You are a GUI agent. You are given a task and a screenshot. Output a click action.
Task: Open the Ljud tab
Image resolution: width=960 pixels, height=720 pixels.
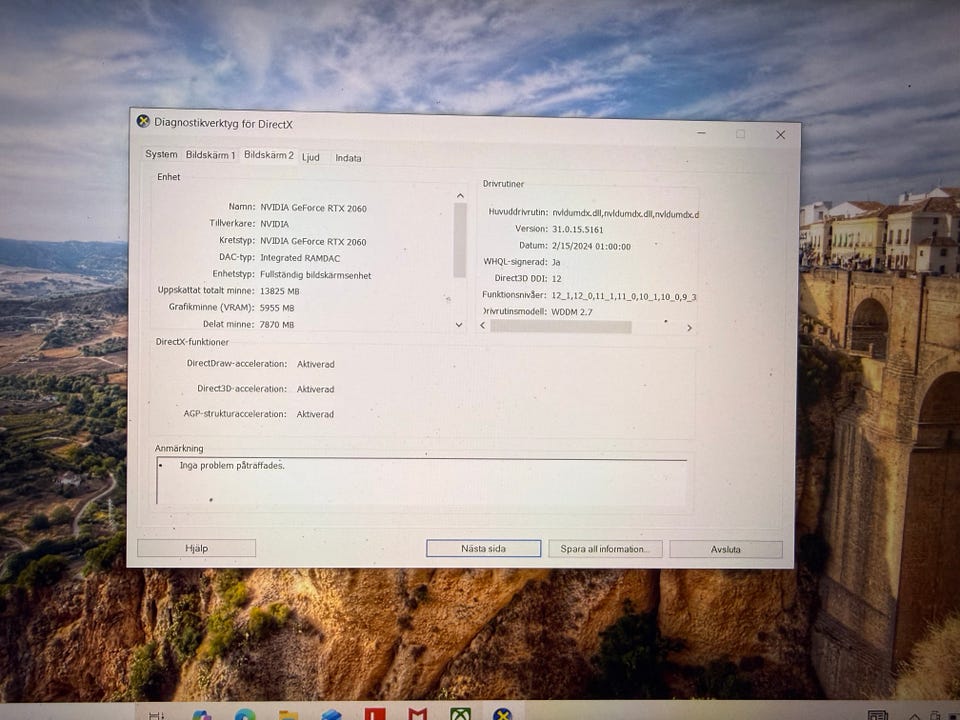pyautogui.click(x=311, y=157)
